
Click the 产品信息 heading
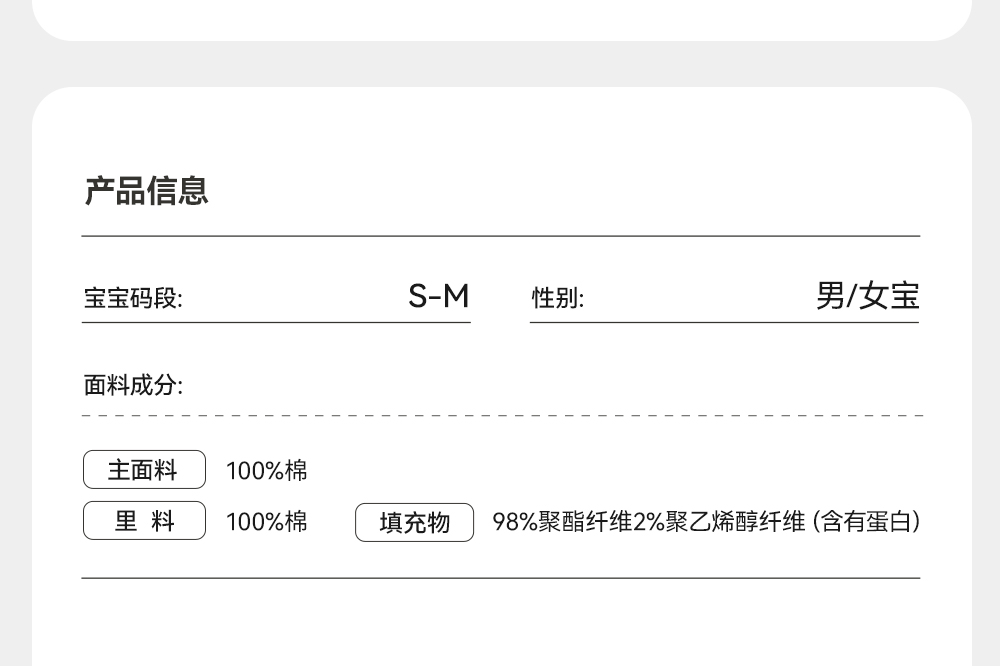pos(146,190)
